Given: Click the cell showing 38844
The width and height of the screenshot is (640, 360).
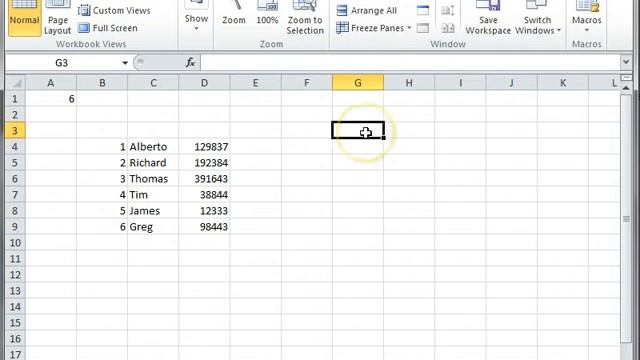Looking at the screenshot, I should coord(204,195).
